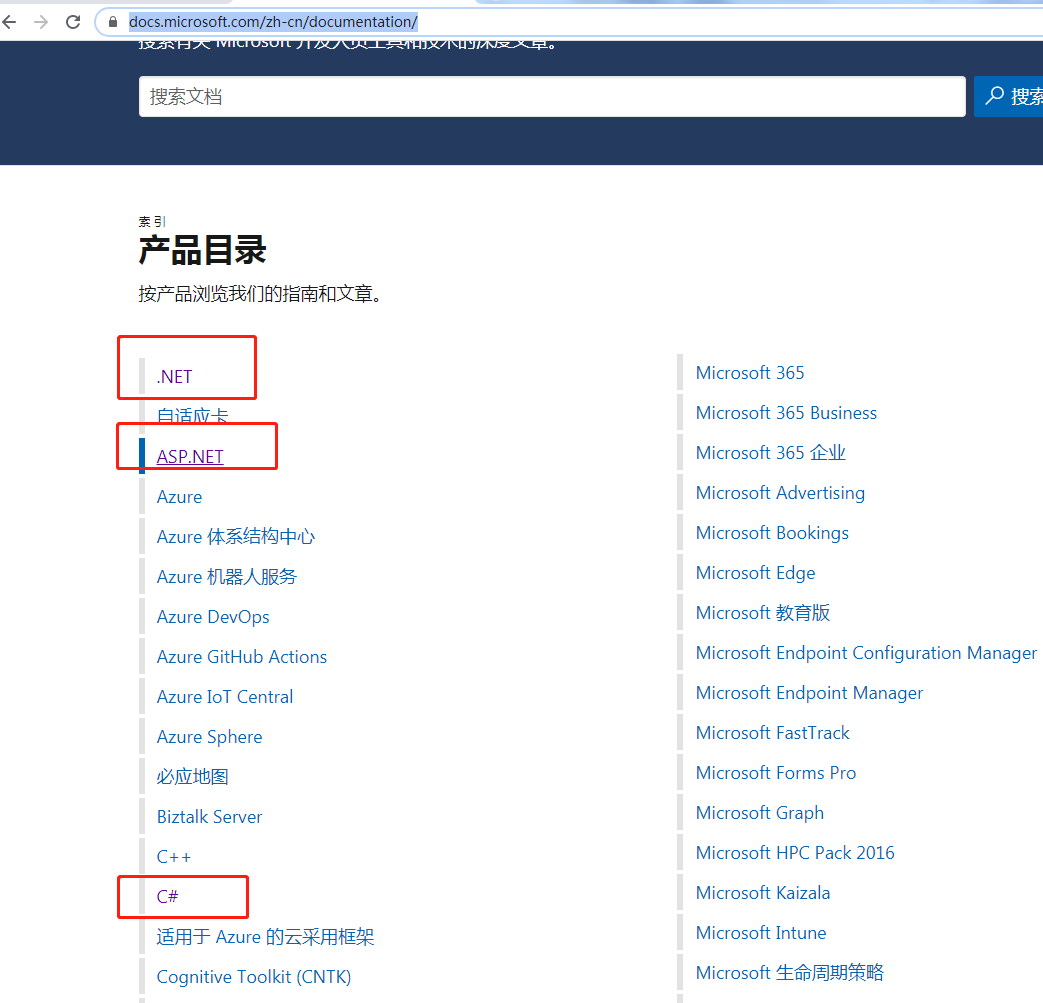Click the 索引 index link above 产品目录
Viewport: 1043px width, 1003px height.
click(150, 221)
